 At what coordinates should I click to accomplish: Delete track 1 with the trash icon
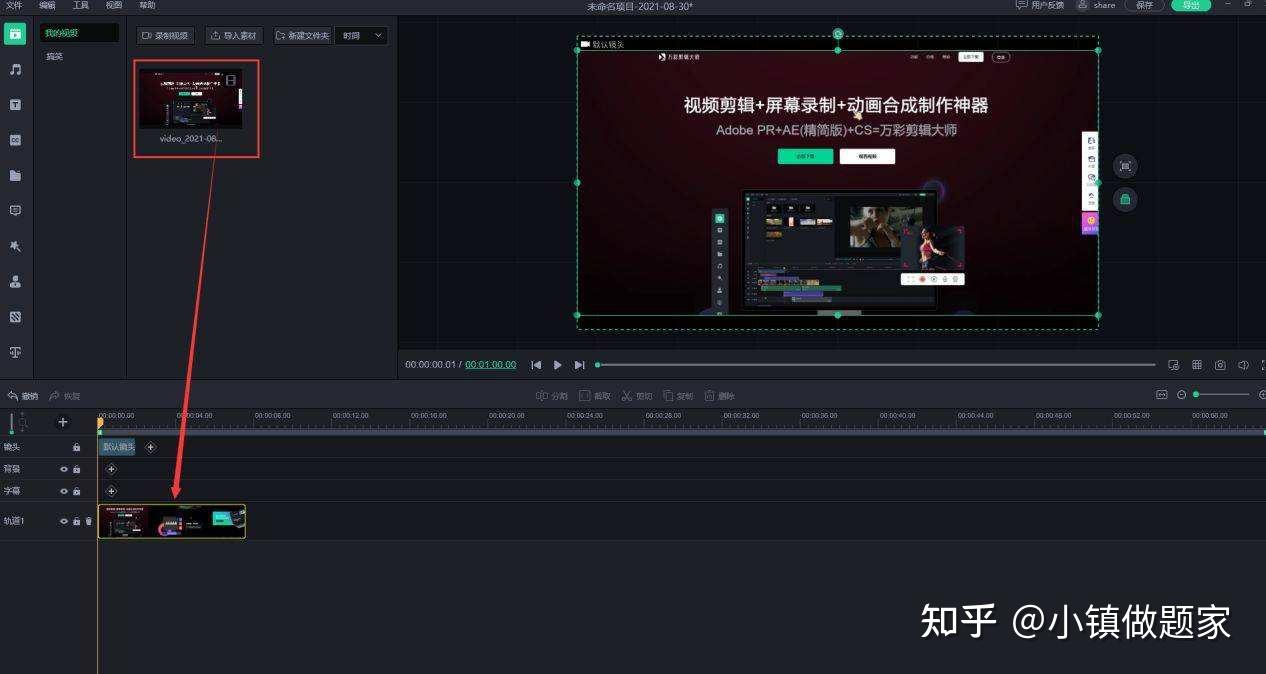pyautogui.click(x=88, y=521)
